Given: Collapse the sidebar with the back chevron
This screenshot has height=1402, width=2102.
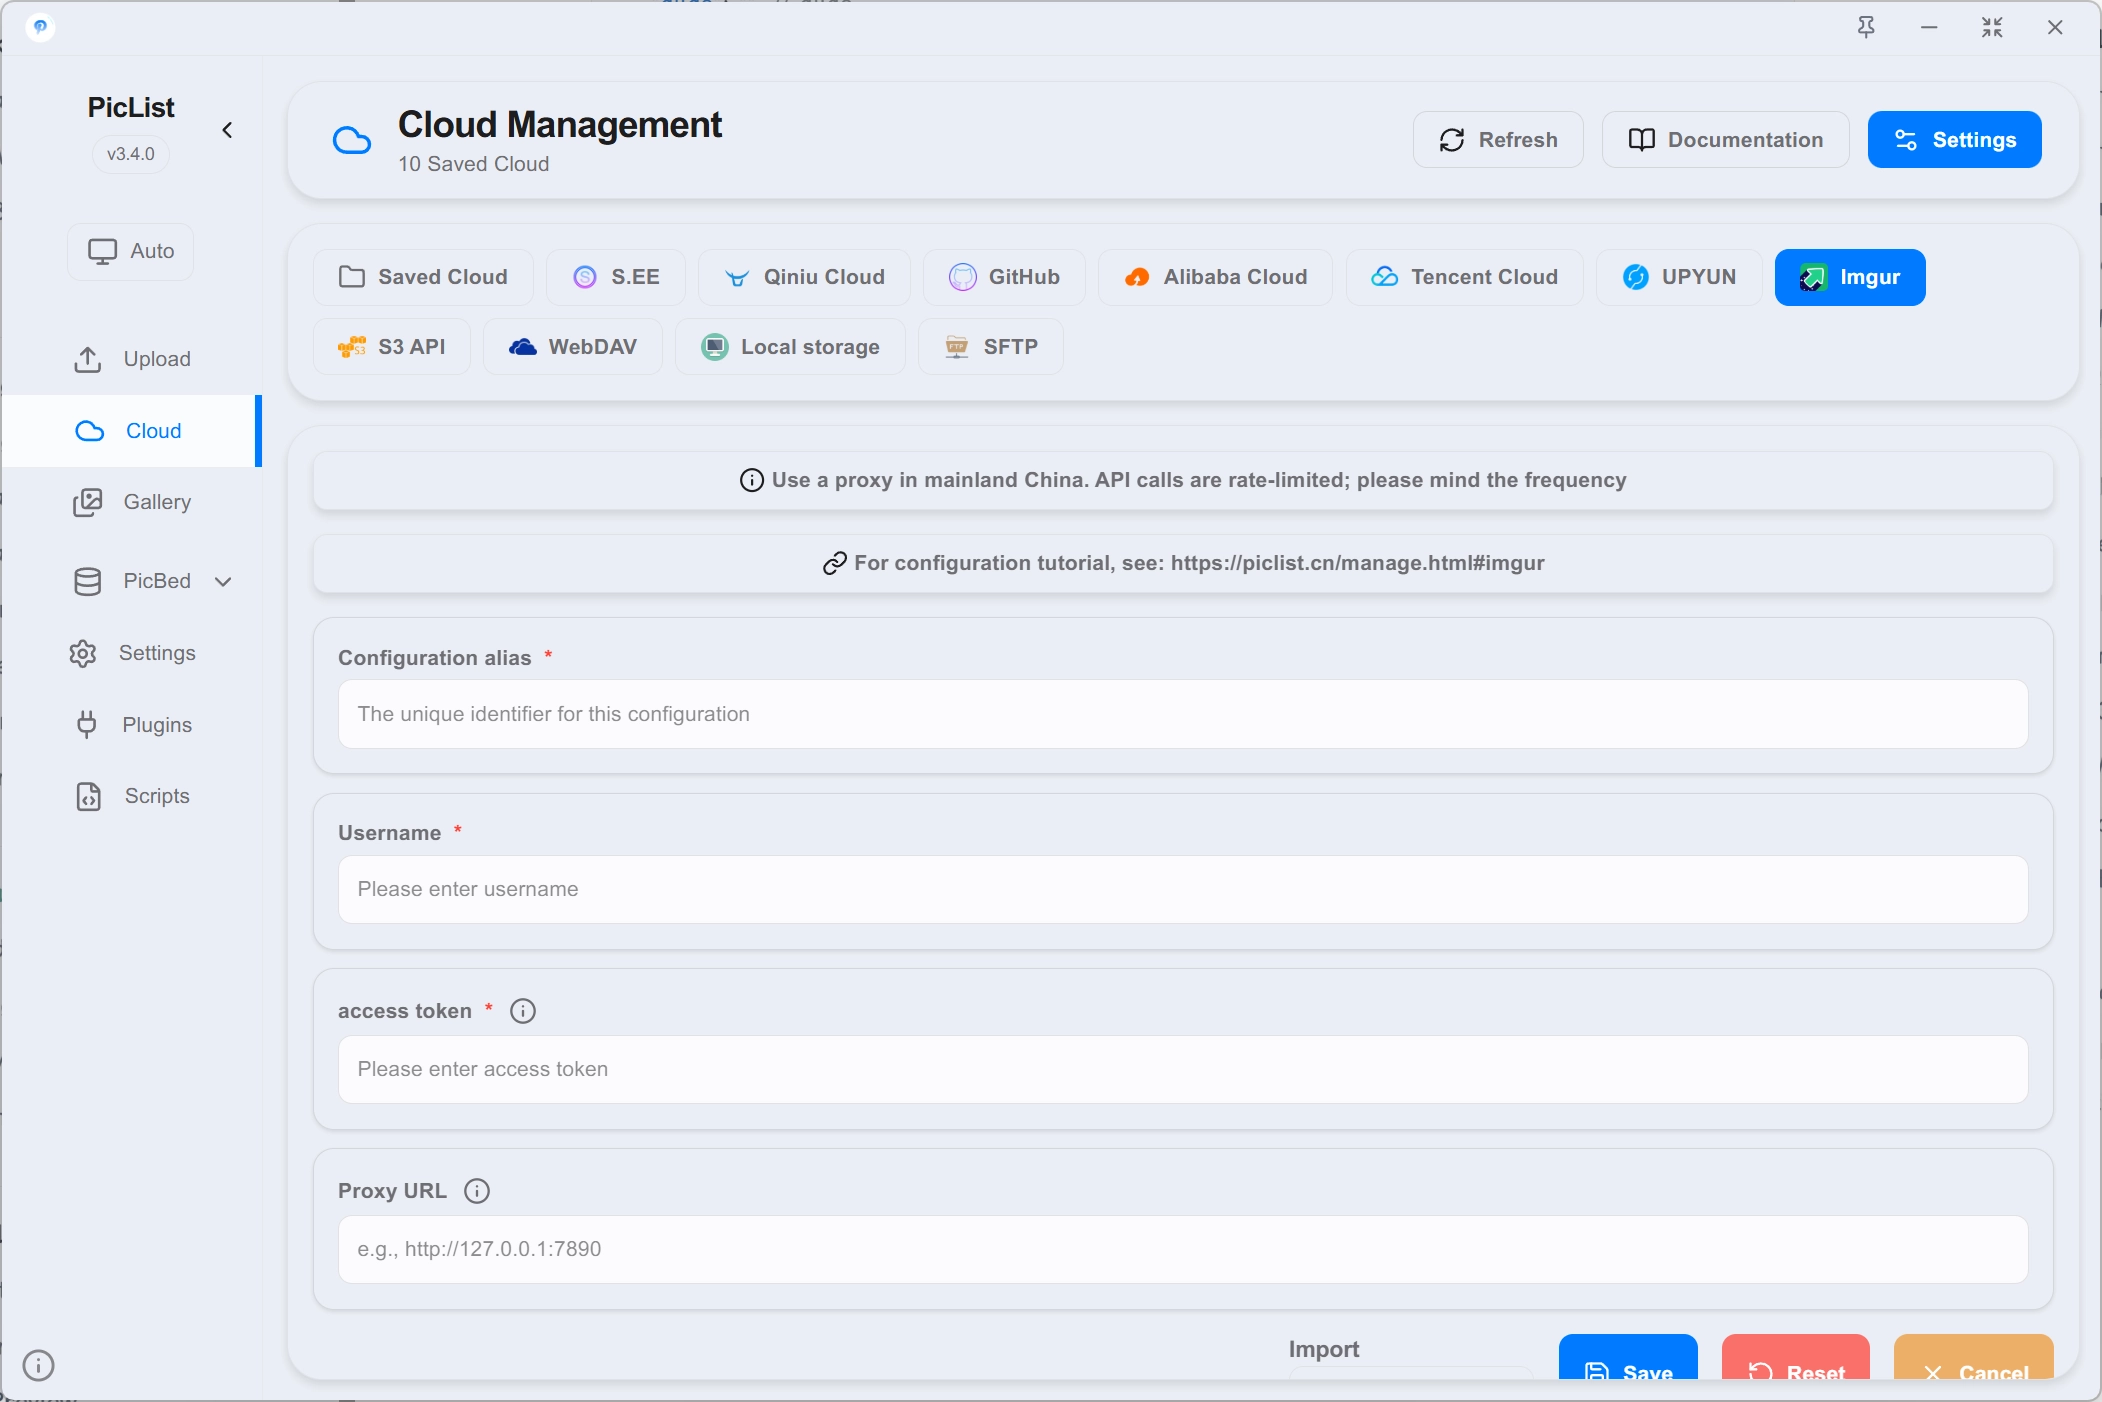Looking at the screenshot, I should click(x=227, y=130).
